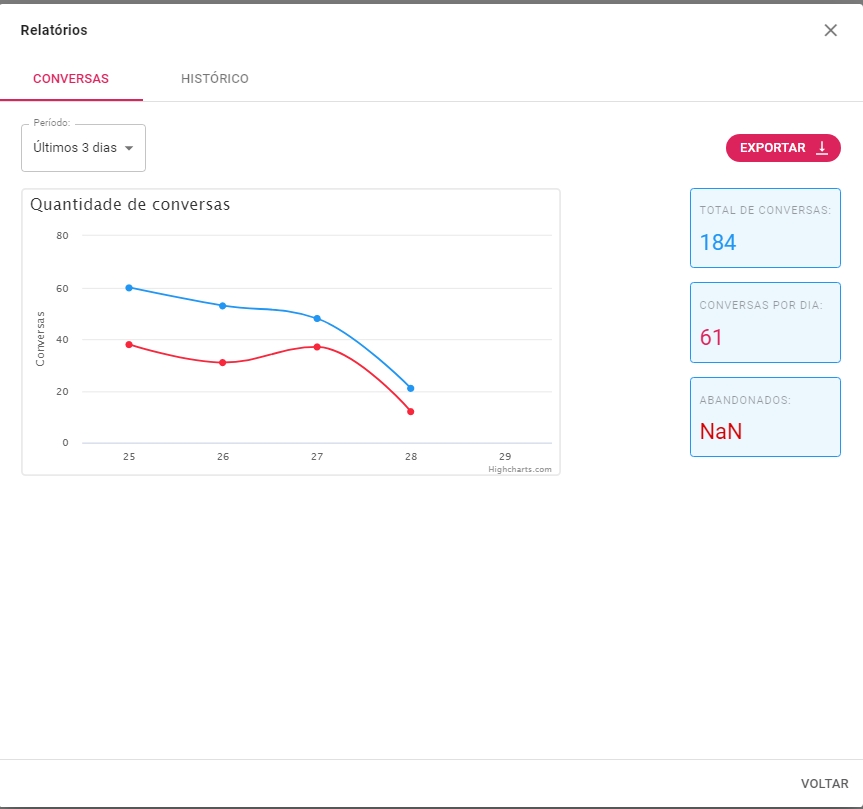The height and width of the screenshot is (809, 863).
Task: Click the Abandonados card showing NaN
Action: click(x=765, y=417)
